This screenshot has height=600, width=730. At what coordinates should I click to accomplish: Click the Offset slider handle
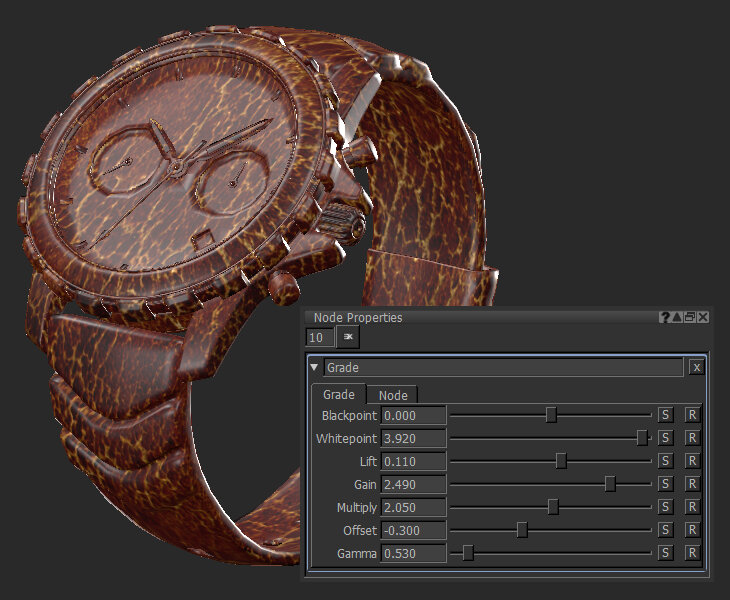click(522, 530)
